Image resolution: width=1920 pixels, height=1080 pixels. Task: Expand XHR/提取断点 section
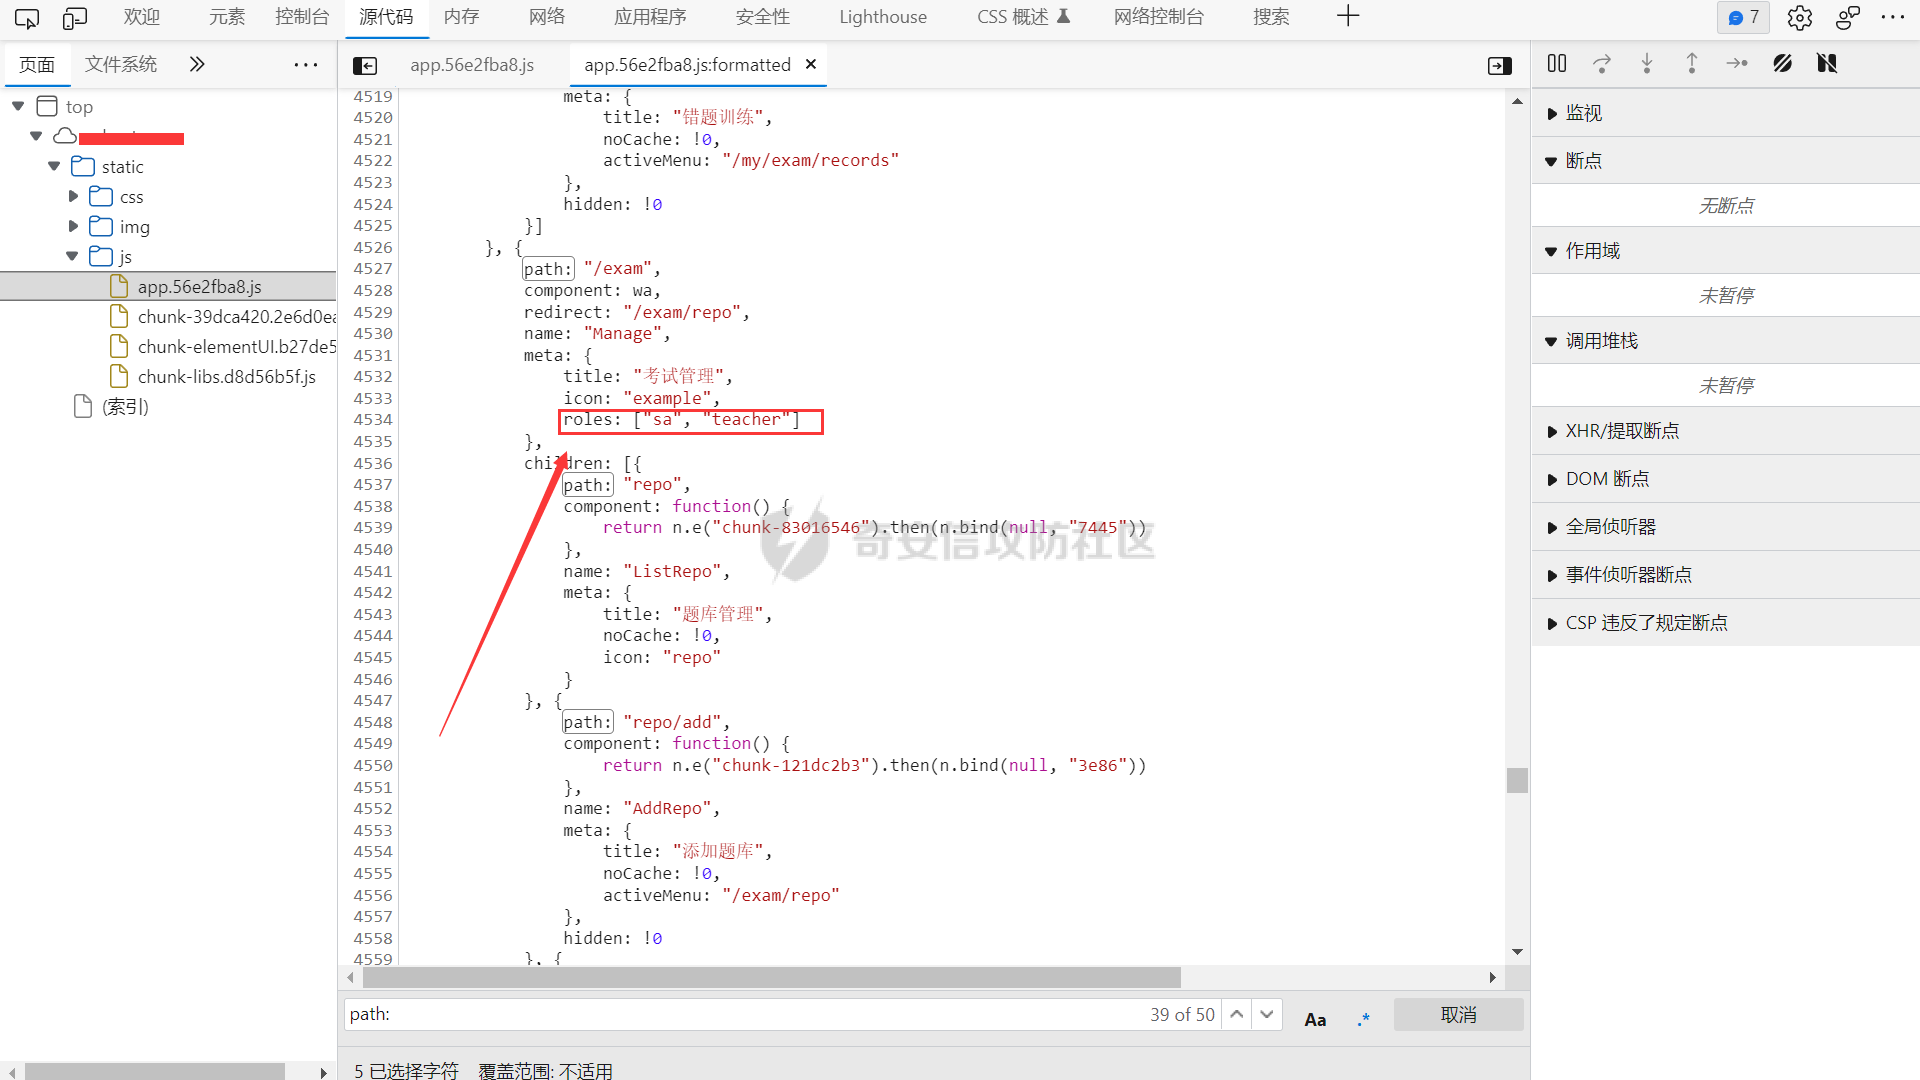[x=1725, y=431]
